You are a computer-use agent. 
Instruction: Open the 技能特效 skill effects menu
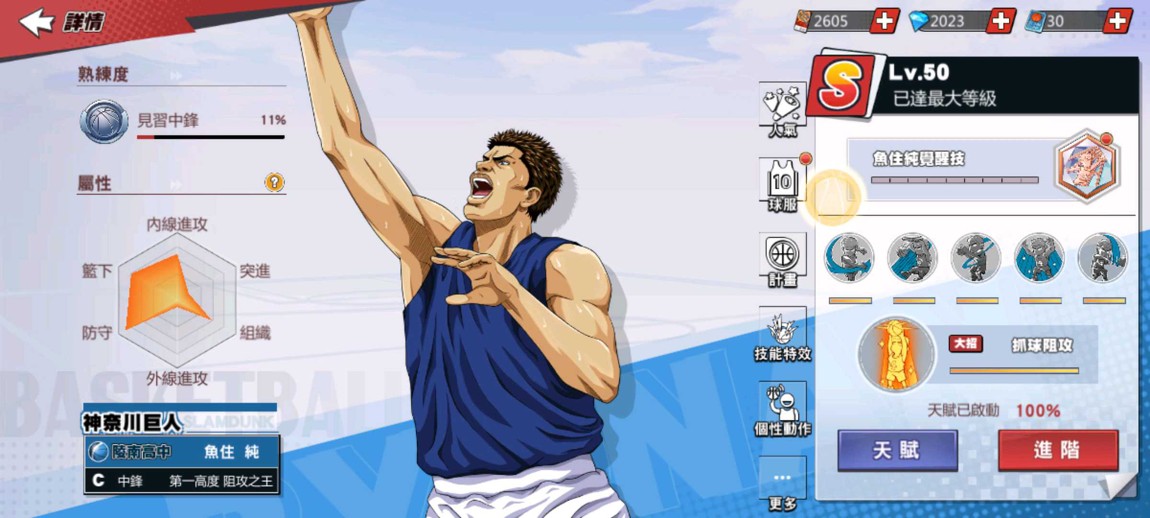(x=783, y=336)
